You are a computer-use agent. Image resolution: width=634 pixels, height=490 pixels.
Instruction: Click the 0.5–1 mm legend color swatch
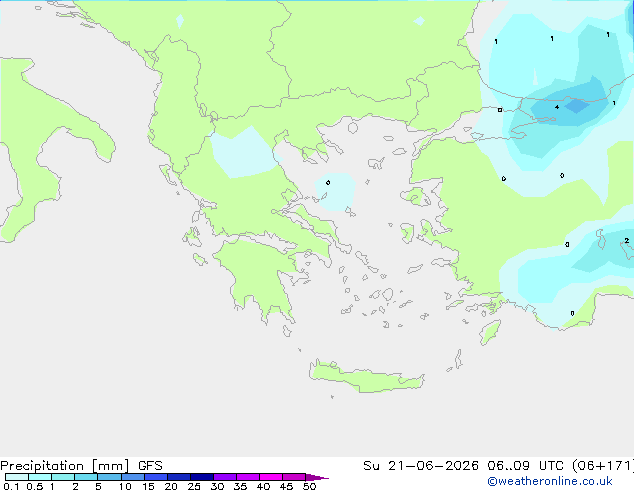tap(40, 477)
